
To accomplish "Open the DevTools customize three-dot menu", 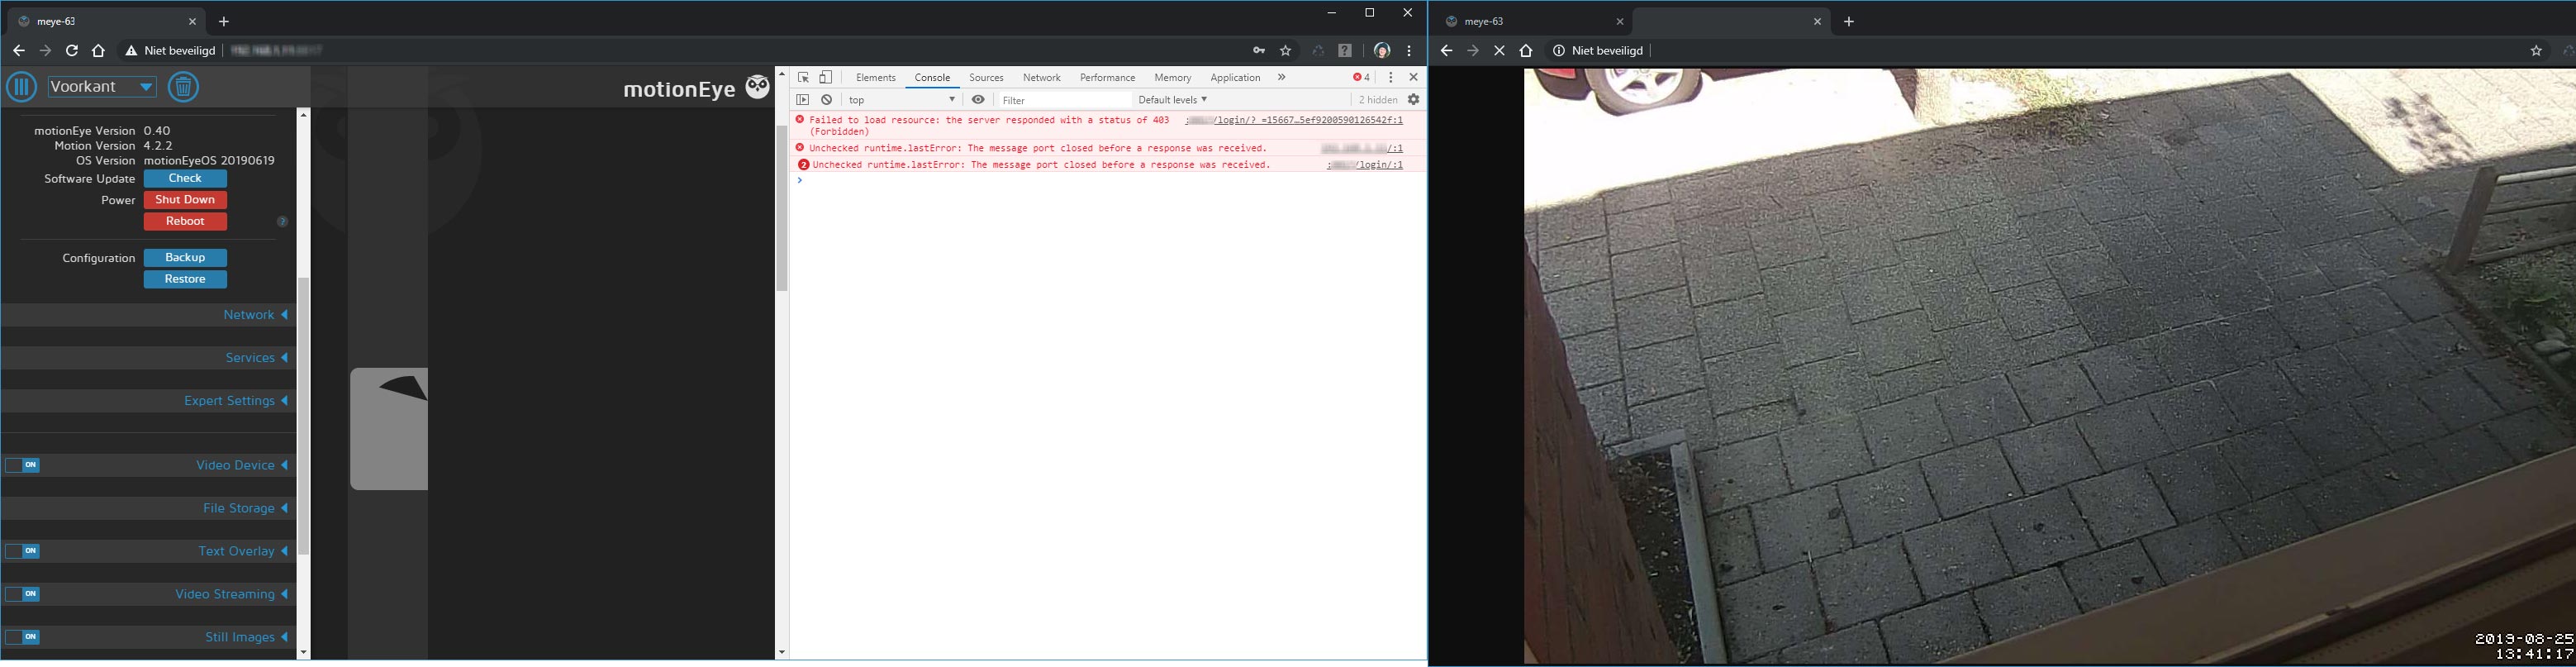I will [1390, 77].
